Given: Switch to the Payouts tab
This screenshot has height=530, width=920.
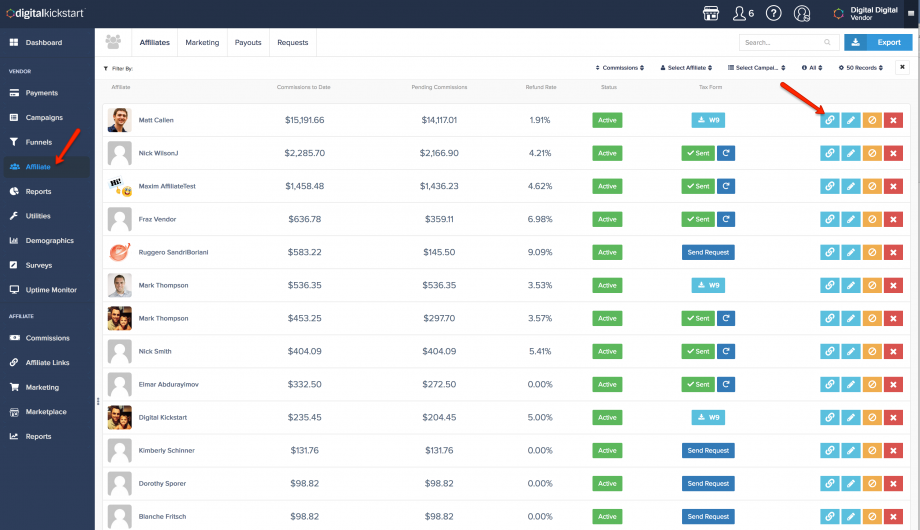Looking at the screenshot, I should point(248,43).
